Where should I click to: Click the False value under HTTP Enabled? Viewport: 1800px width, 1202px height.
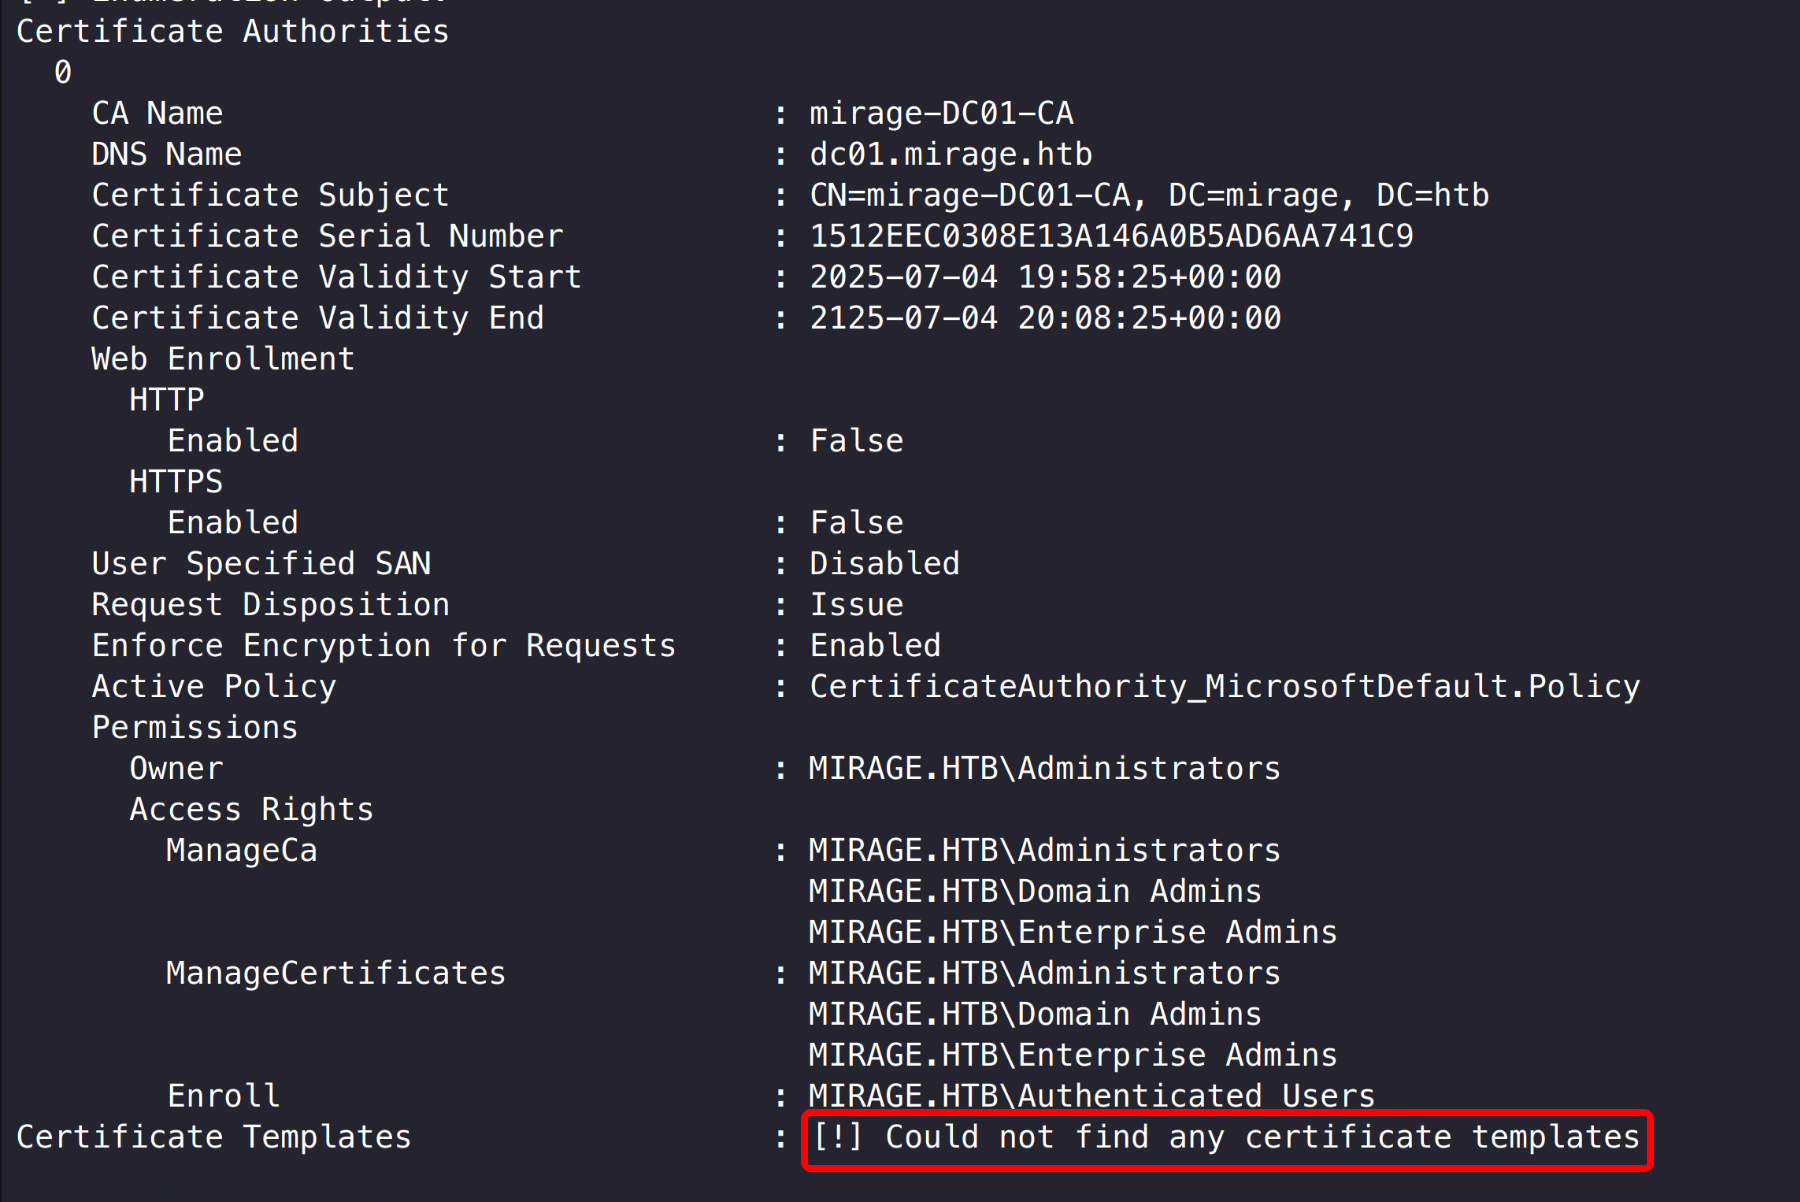coord(856,441)
